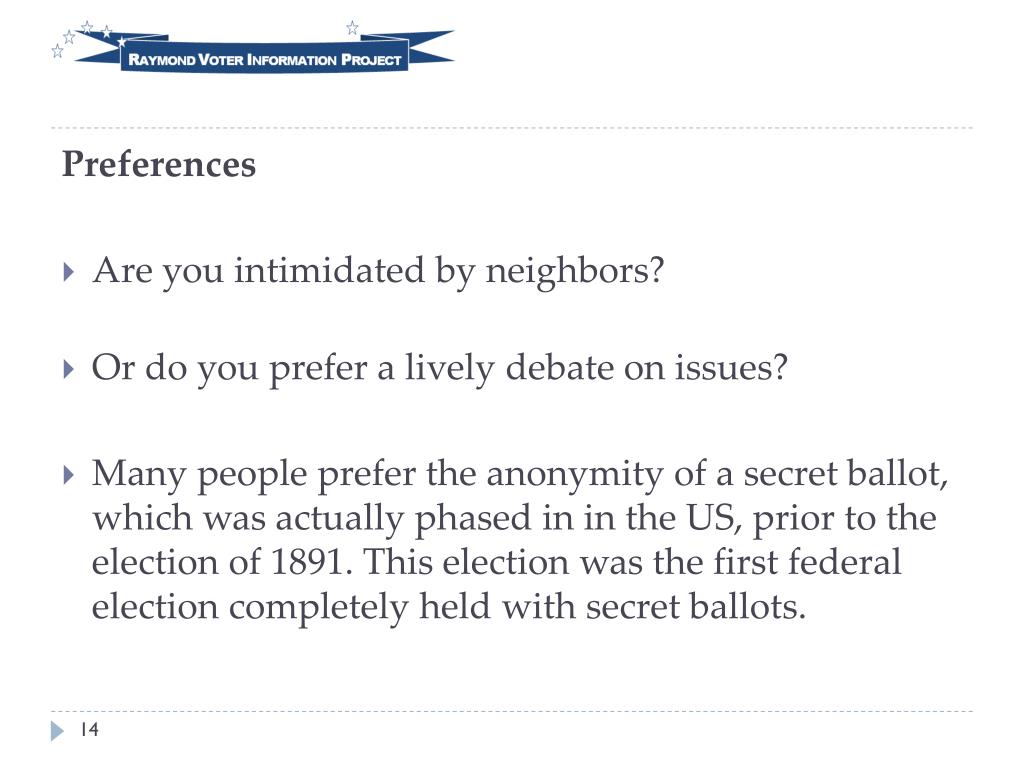Click the lone star above the banner's right side

point(352,27)
